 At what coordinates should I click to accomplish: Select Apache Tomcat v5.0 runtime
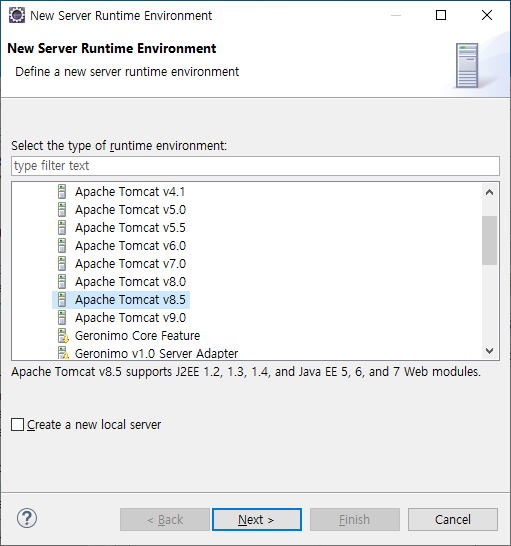pyautogui.click(x=131, y=210)
